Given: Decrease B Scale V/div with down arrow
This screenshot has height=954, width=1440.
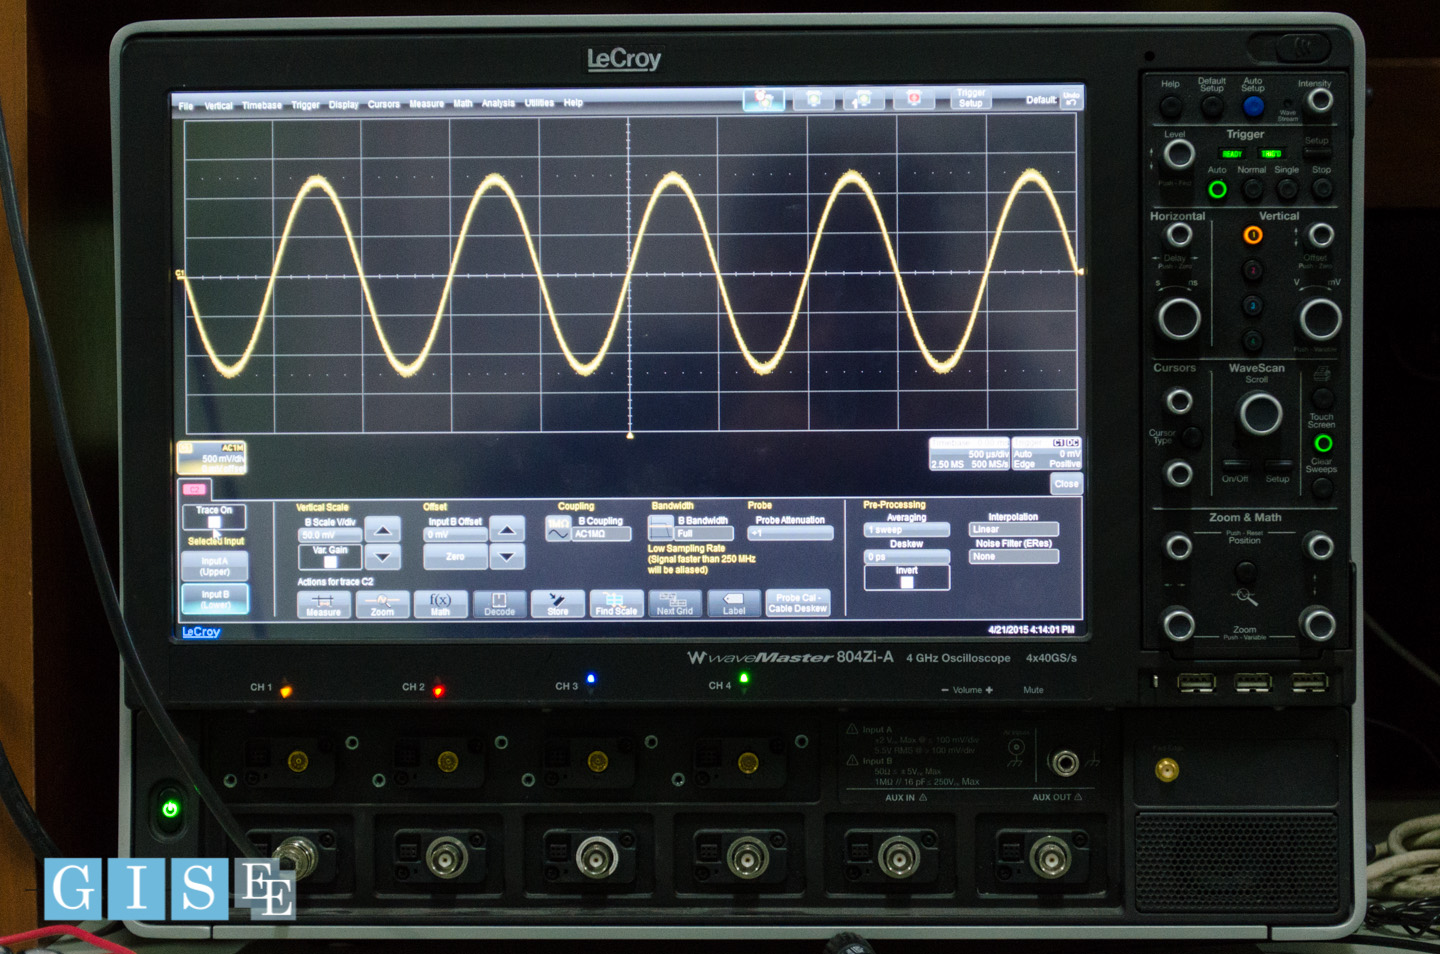Looking at the screenshot, I should (383, 557).
